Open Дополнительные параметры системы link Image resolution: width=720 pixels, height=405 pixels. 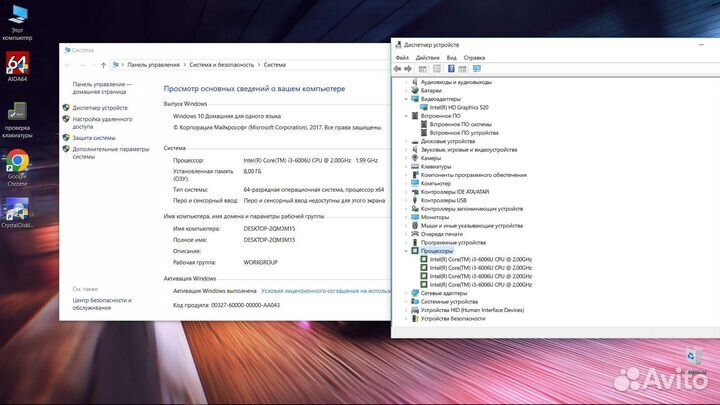(111, 153)
